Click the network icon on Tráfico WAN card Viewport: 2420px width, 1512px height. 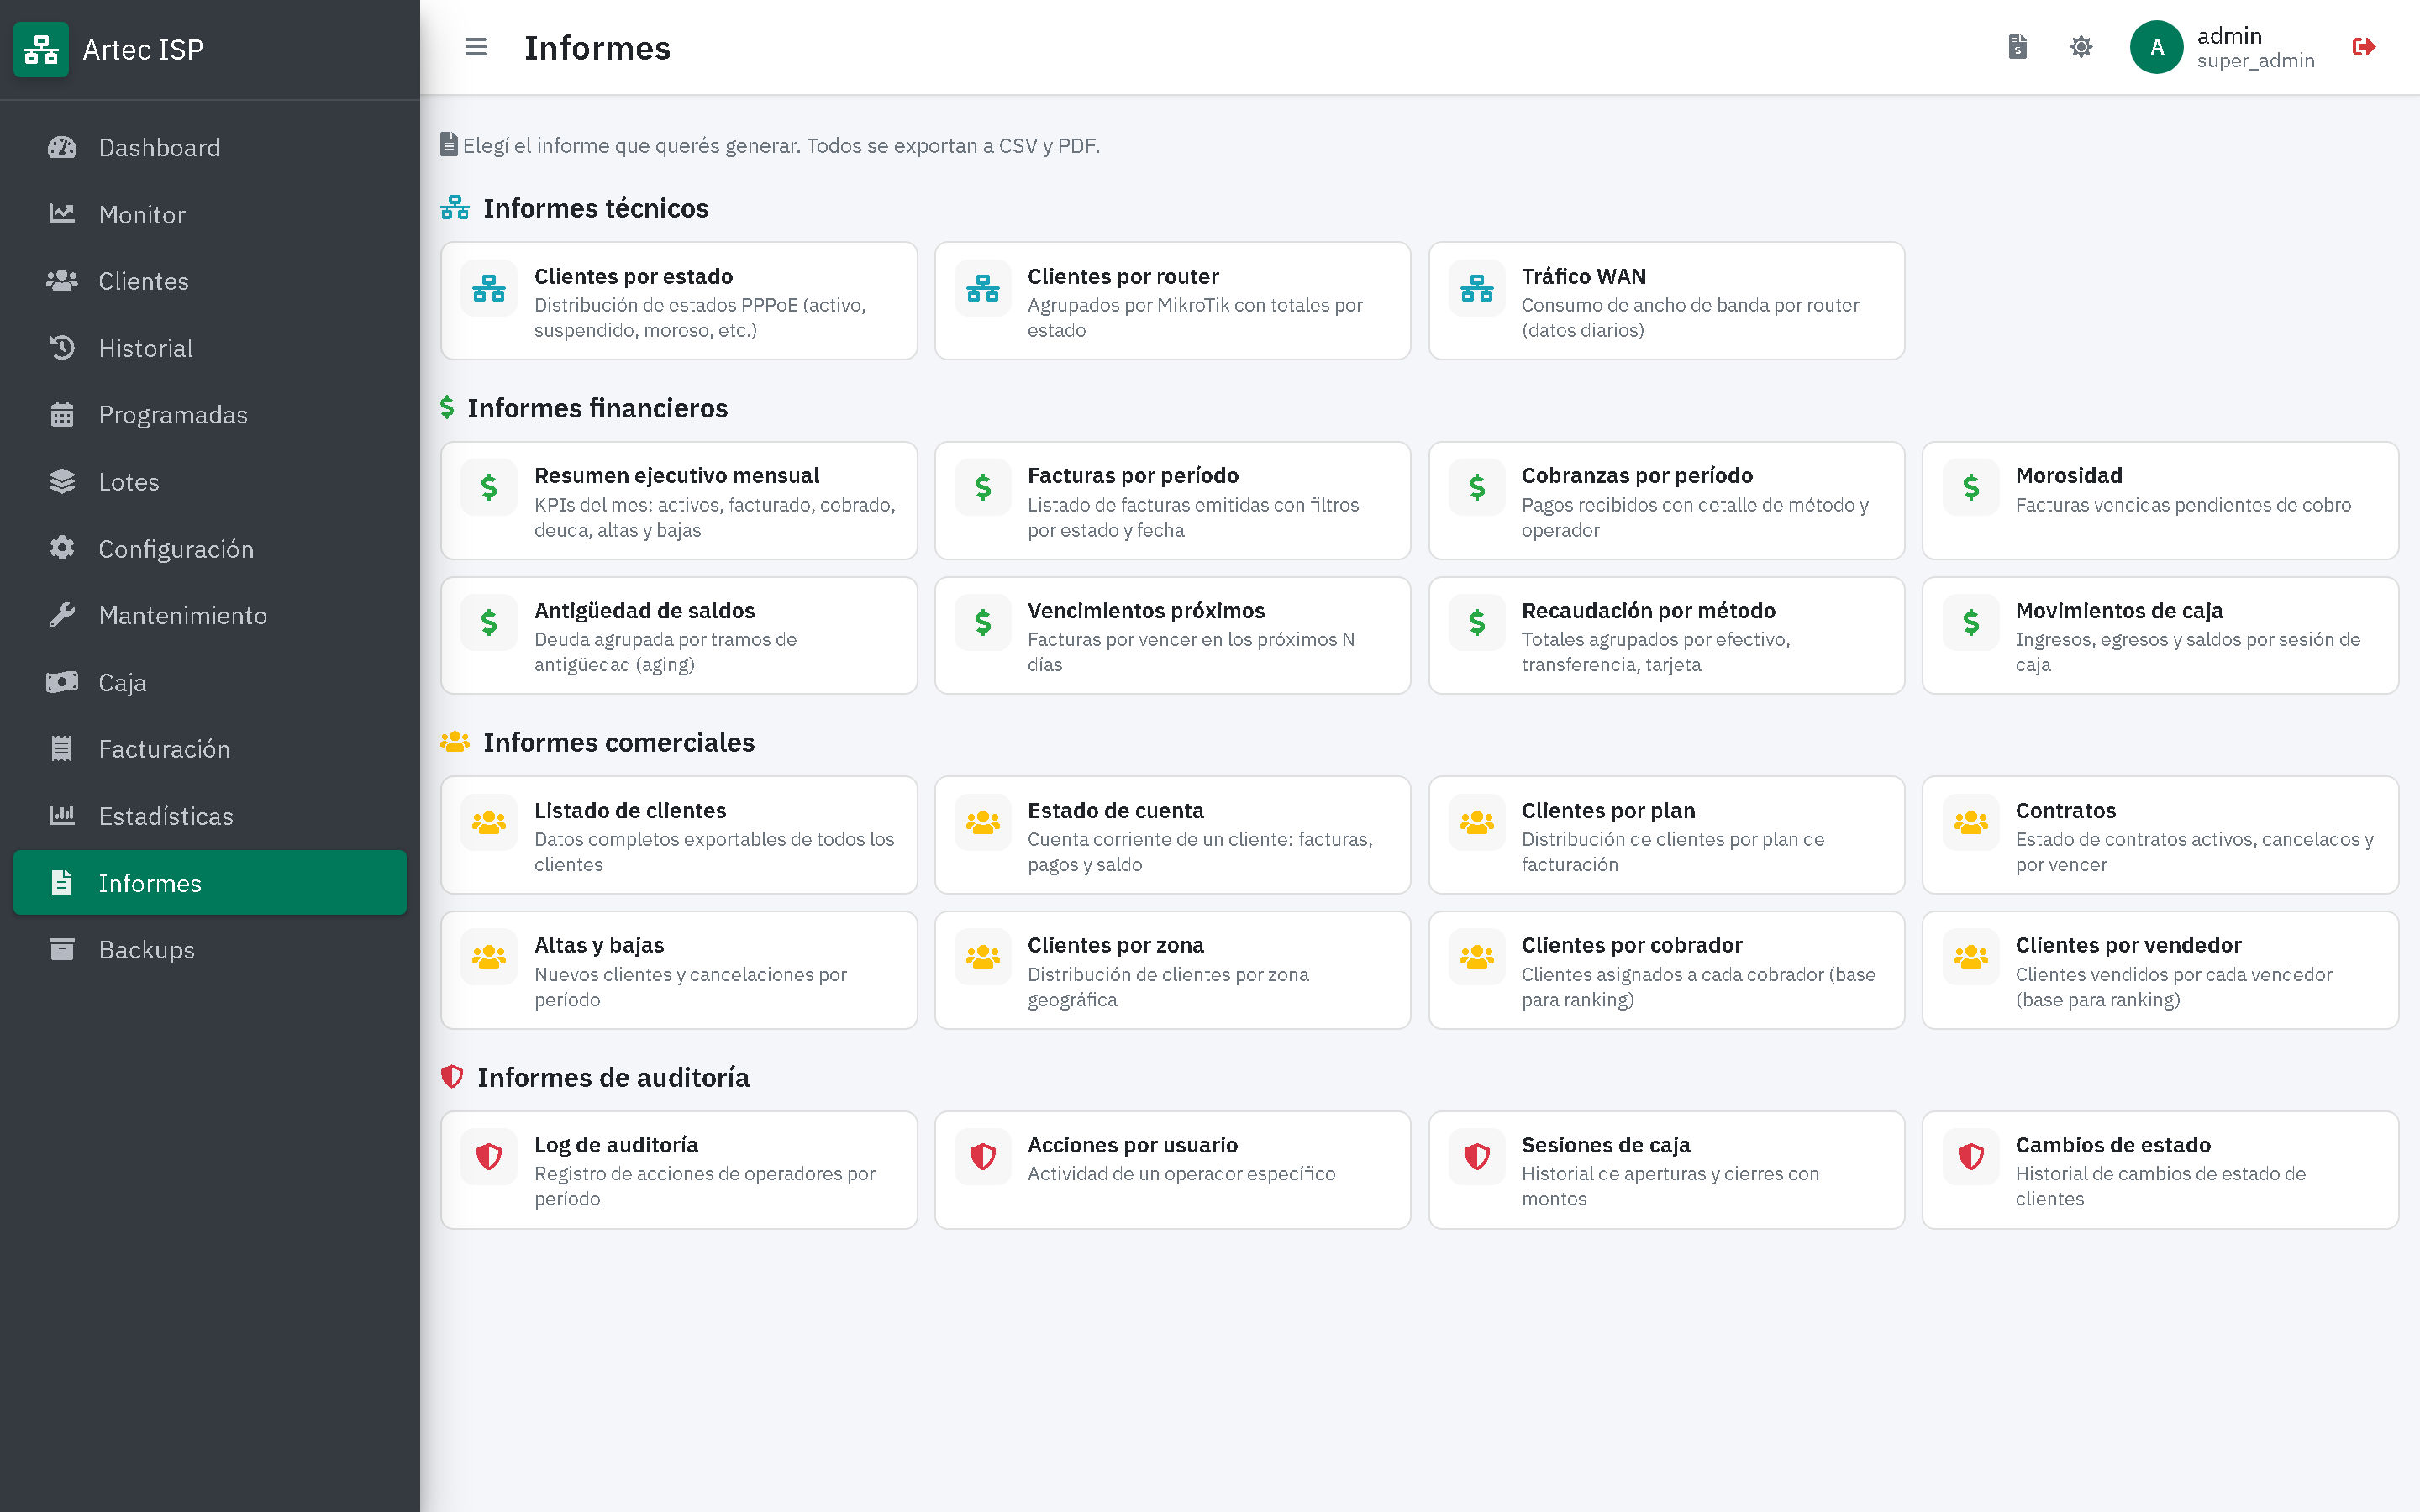coord(1477,289)
